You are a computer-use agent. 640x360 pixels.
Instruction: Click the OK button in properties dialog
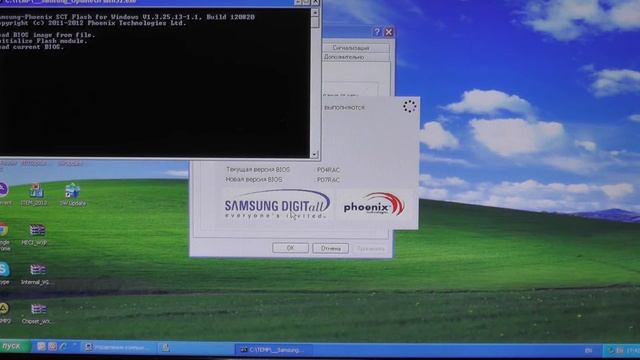[x=290, y=248]
